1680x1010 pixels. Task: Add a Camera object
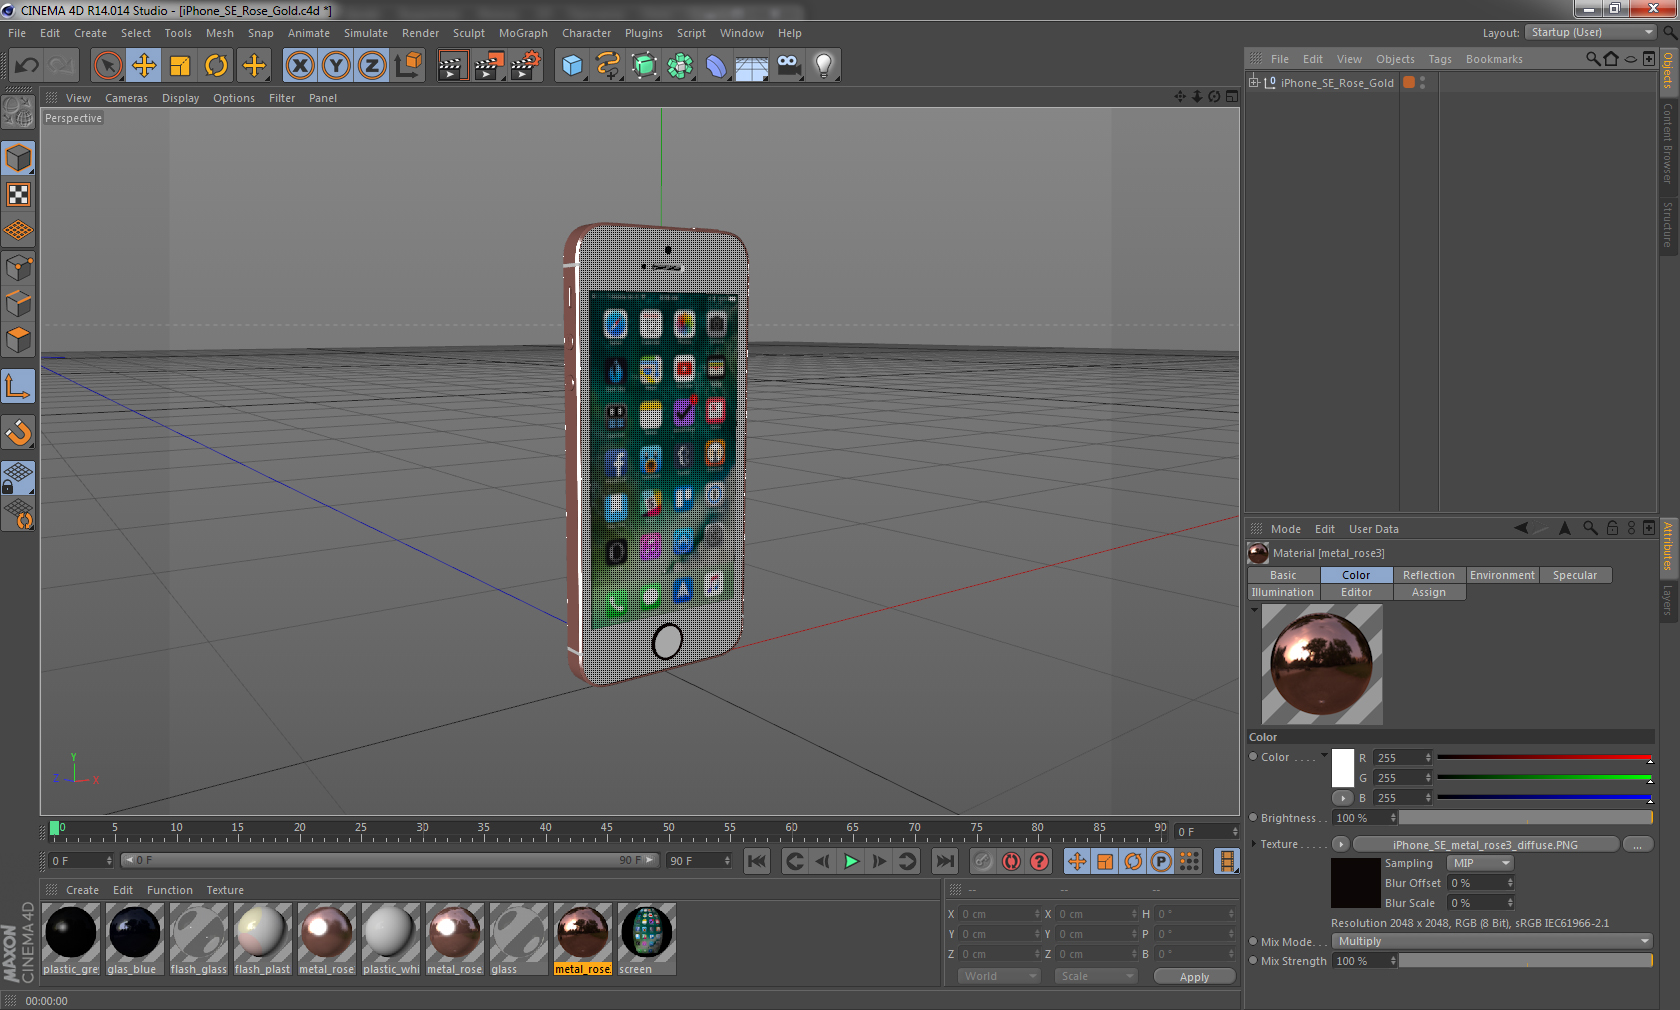789,66
